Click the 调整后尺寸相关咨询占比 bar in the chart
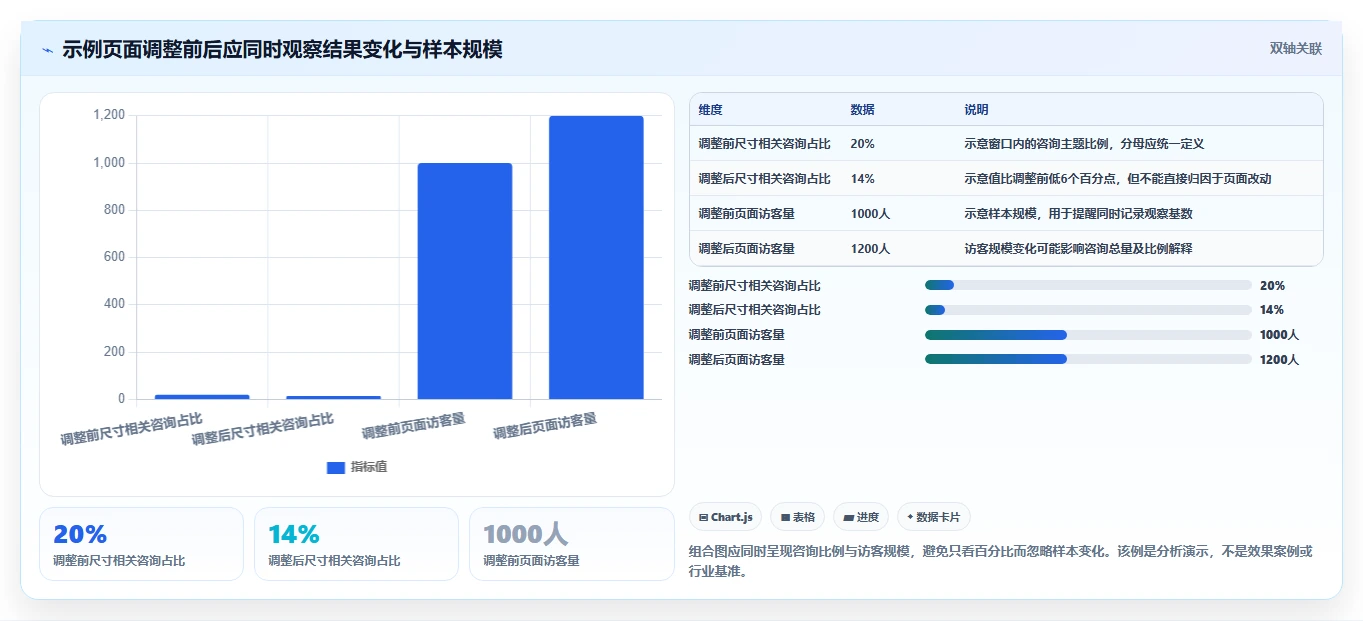 point(333,398)
